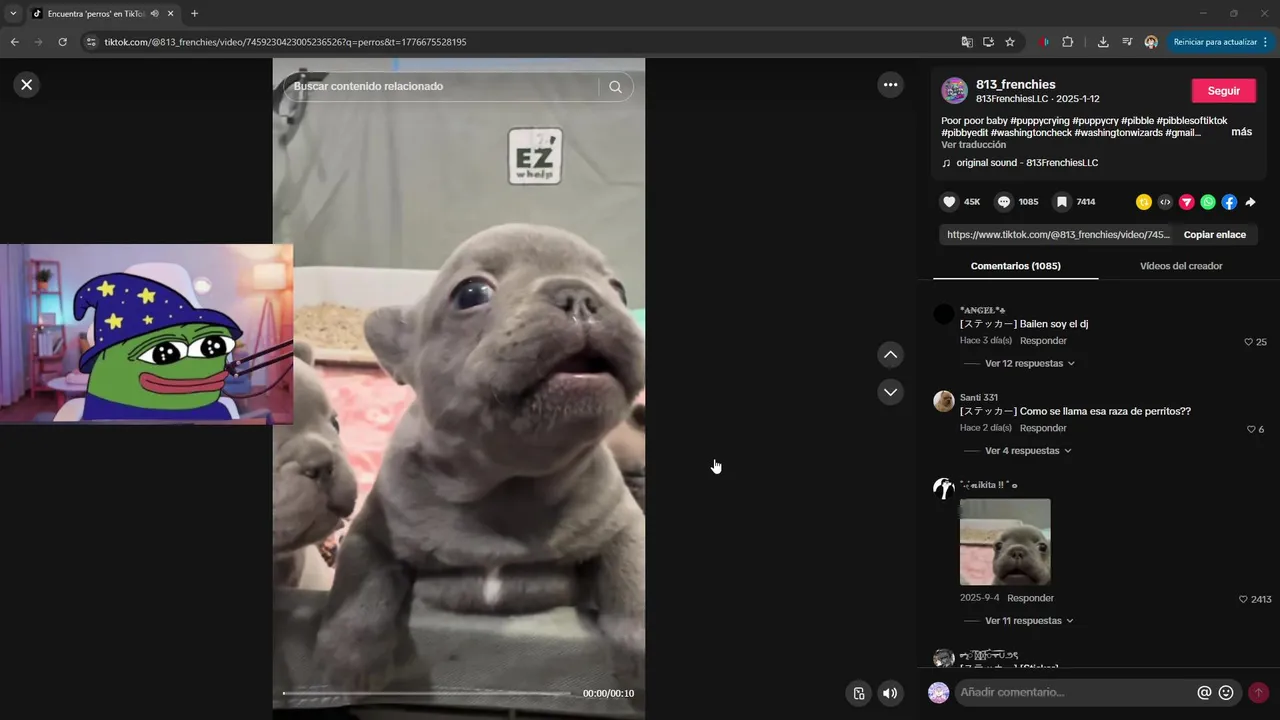The height and width of the screenshot is (720, 1280).
Task: Open Santi 331's profile avatar
Action: click(944, 401)
